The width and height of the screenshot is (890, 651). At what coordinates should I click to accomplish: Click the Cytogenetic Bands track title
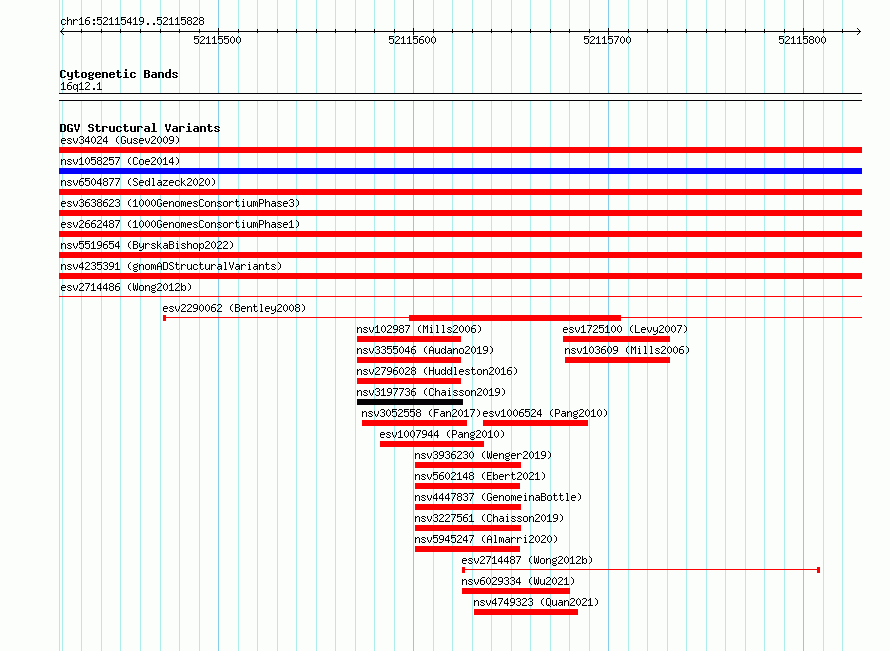[119, 74]
